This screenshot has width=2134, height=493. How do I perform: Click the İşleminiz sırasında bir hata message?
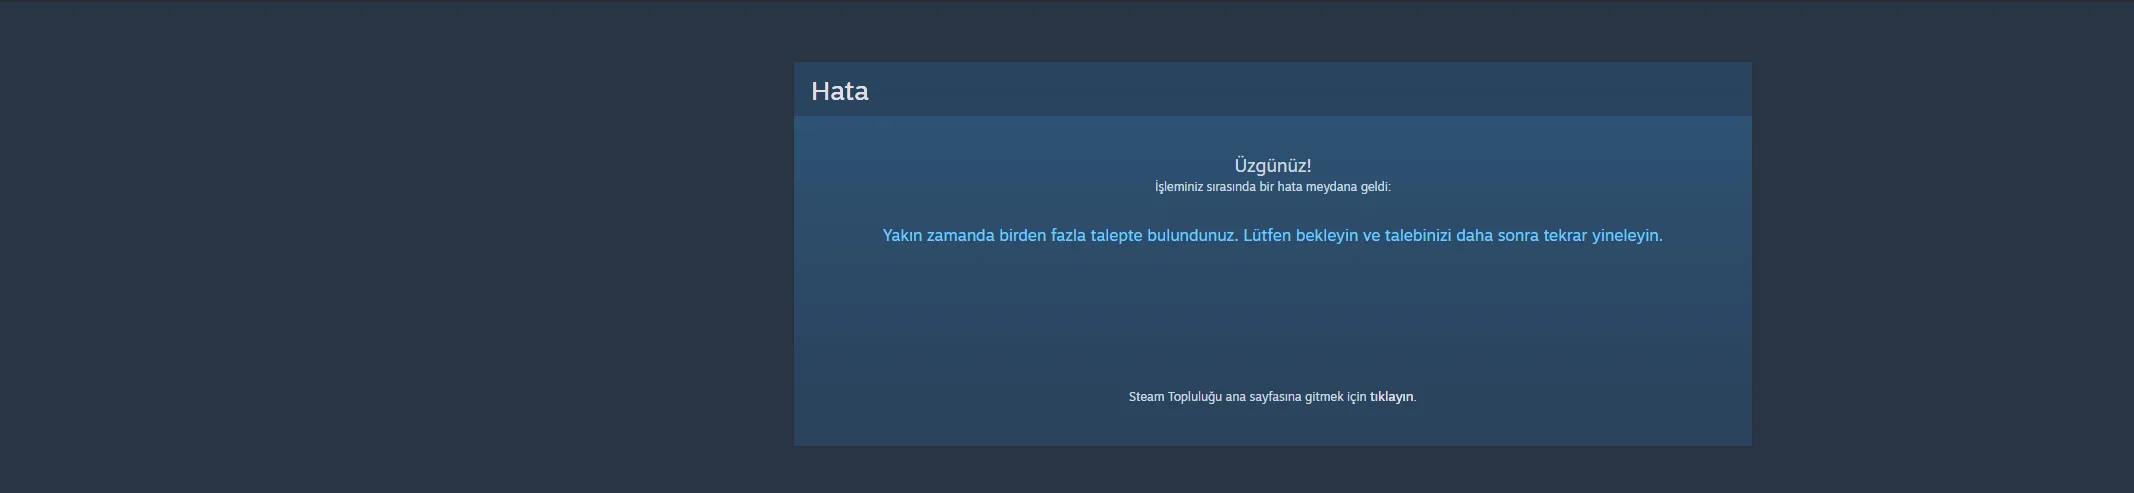pyautogui.click(x=1272, y=187)
